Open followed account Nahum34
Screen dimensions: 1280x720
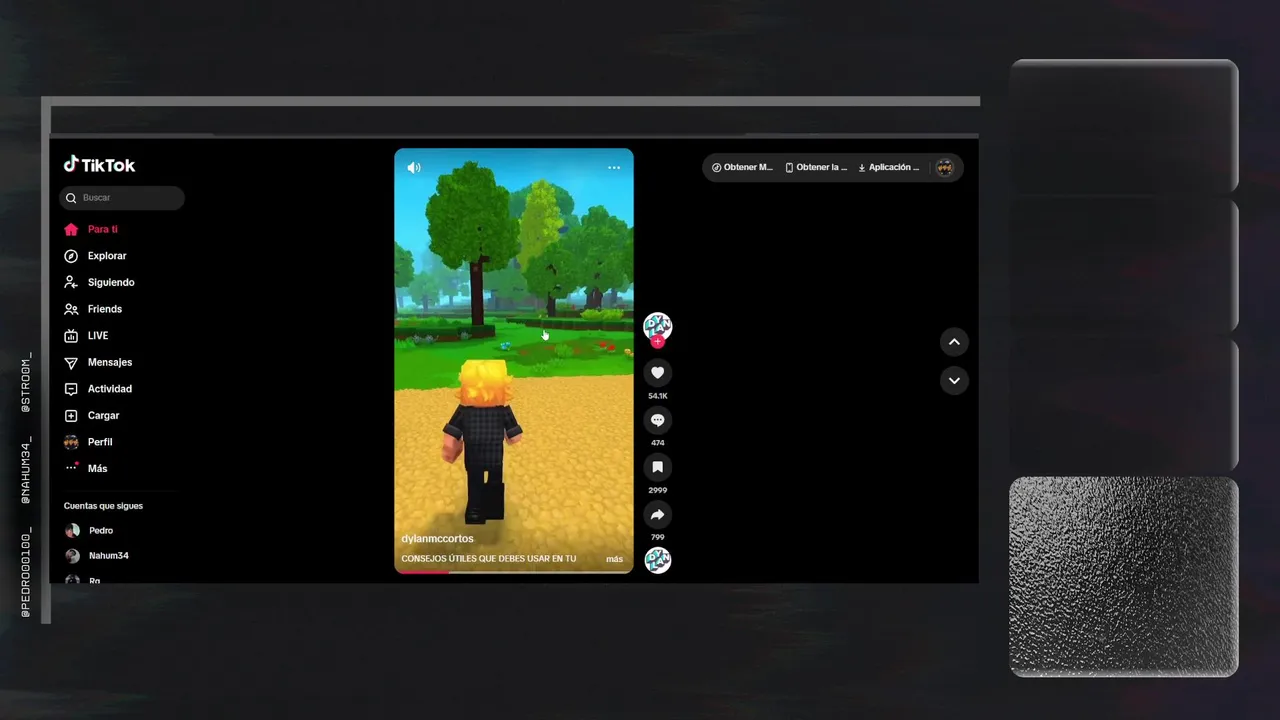(x=108, y=556)
